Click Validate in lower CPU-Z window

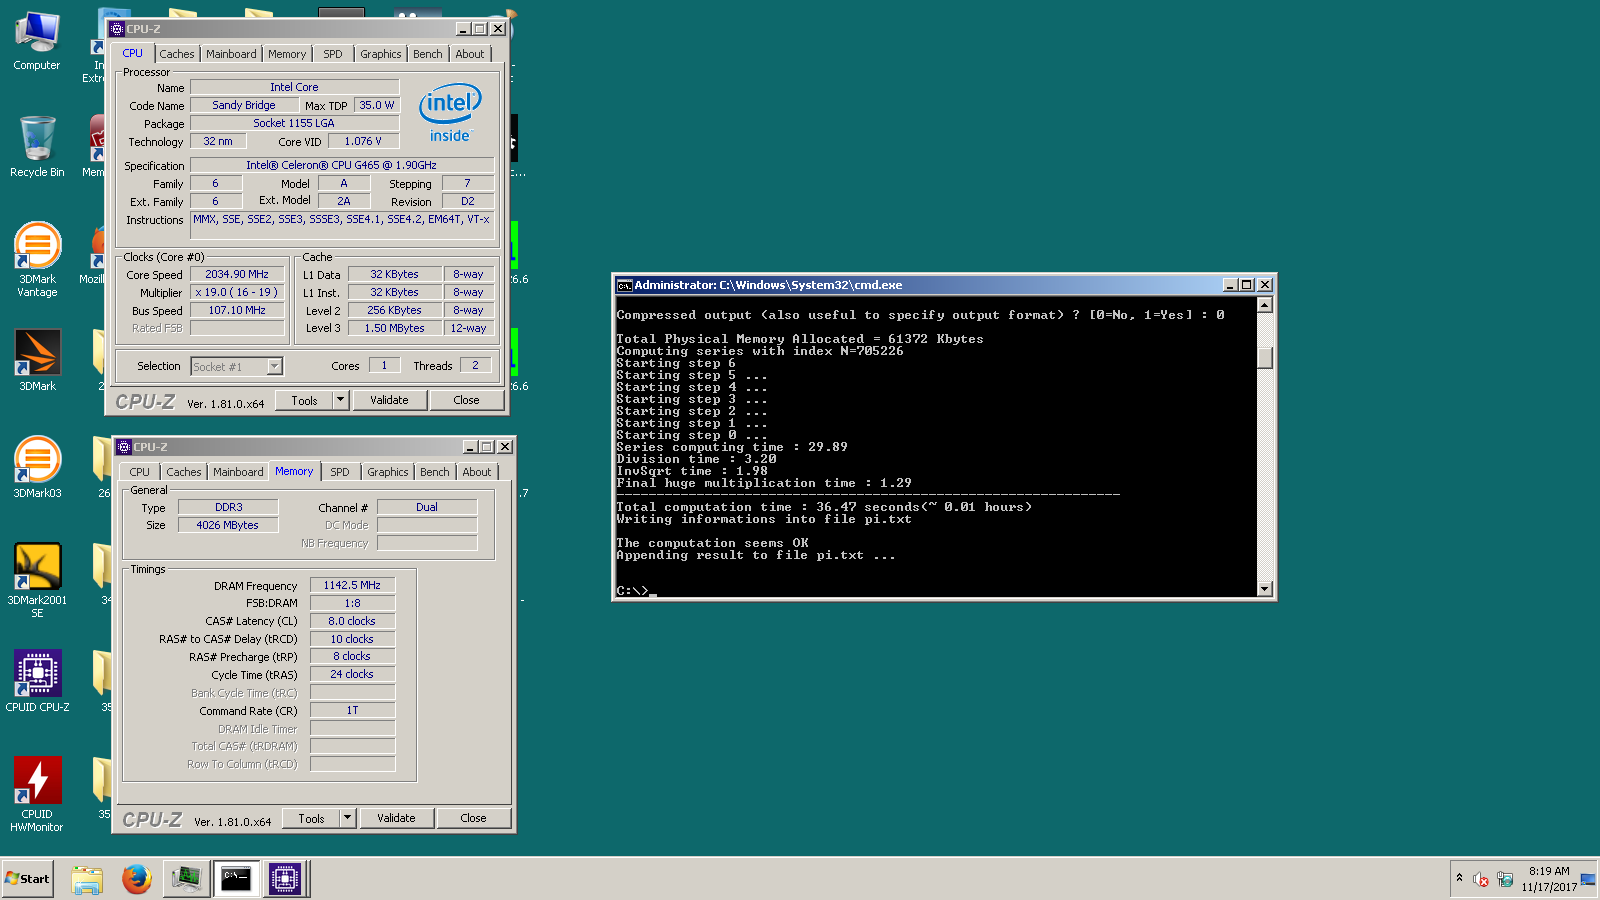[x=396, y=818]
